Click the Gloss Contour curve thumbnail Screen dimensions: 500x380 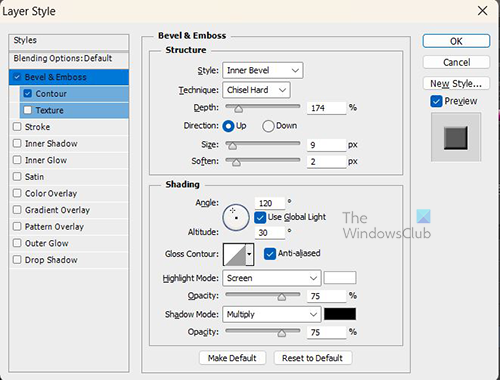point(235,254)
